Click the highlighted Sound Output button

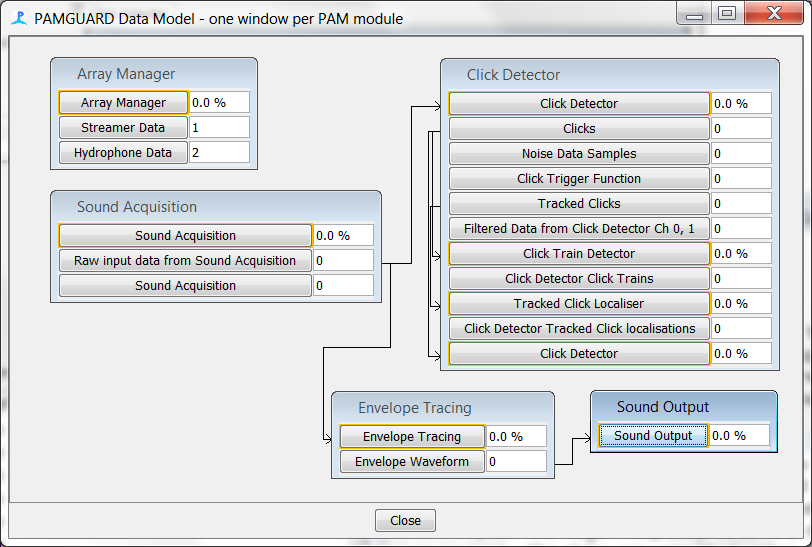click(653, 435)
